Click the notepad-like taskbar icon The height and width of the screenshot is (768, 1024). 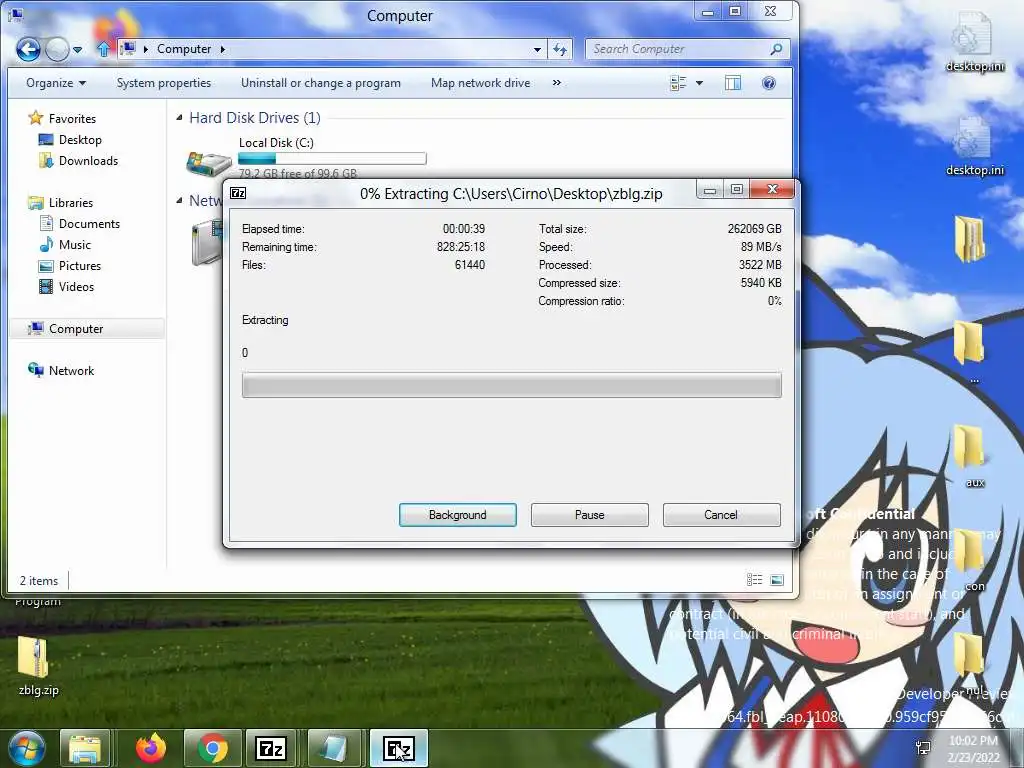point(334,748)
